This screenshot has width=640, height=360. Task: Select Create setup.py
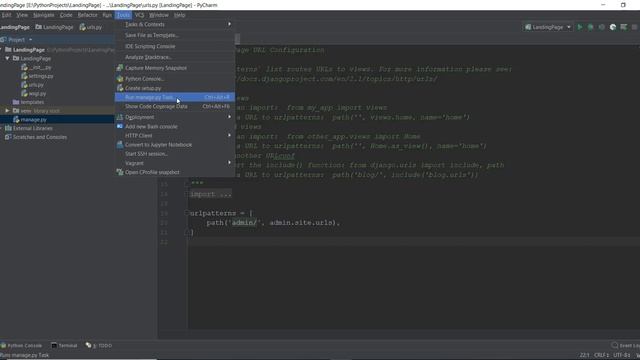coord(175,88)
